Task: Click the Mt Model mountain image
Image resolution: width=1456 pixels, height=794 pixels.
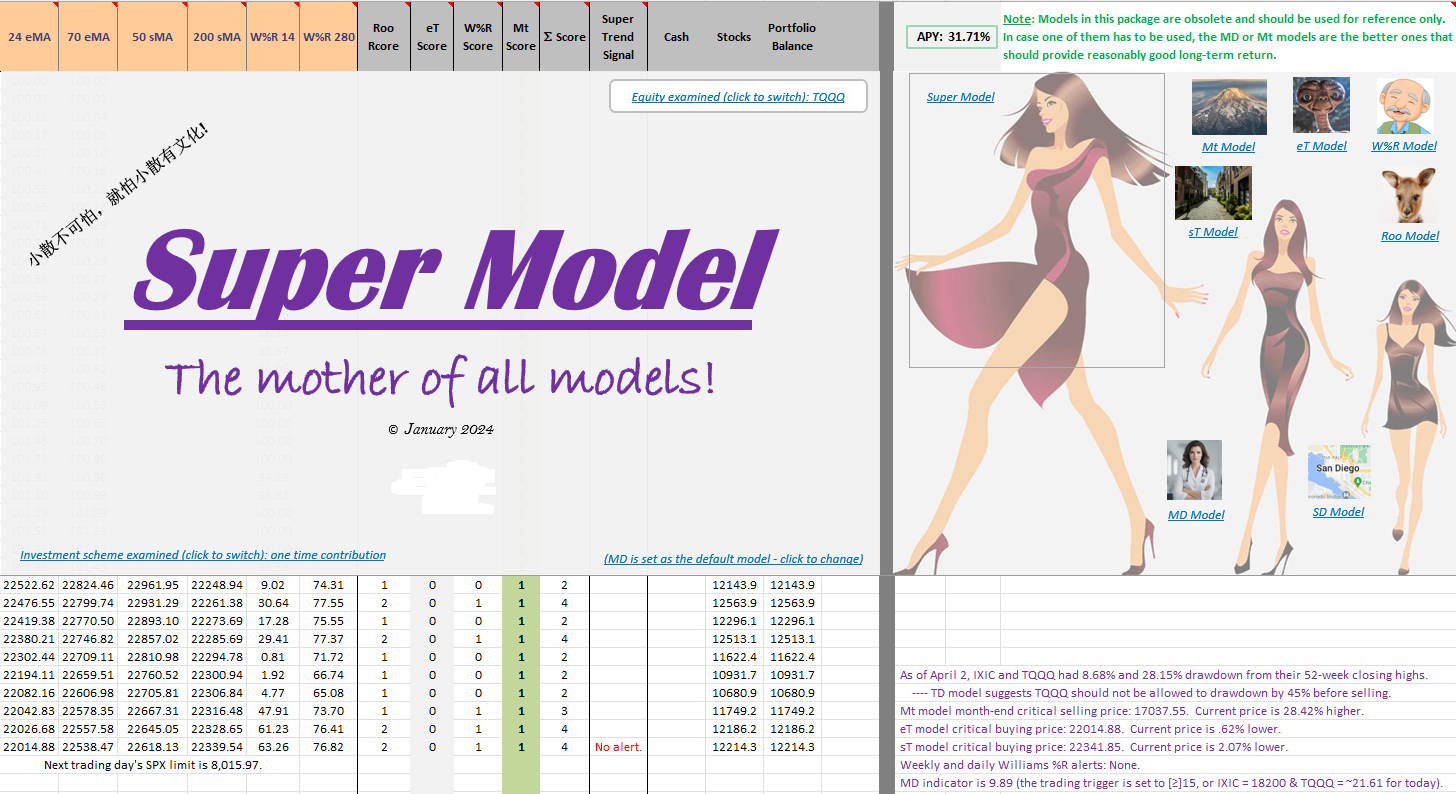Action: pos(1228,107)
